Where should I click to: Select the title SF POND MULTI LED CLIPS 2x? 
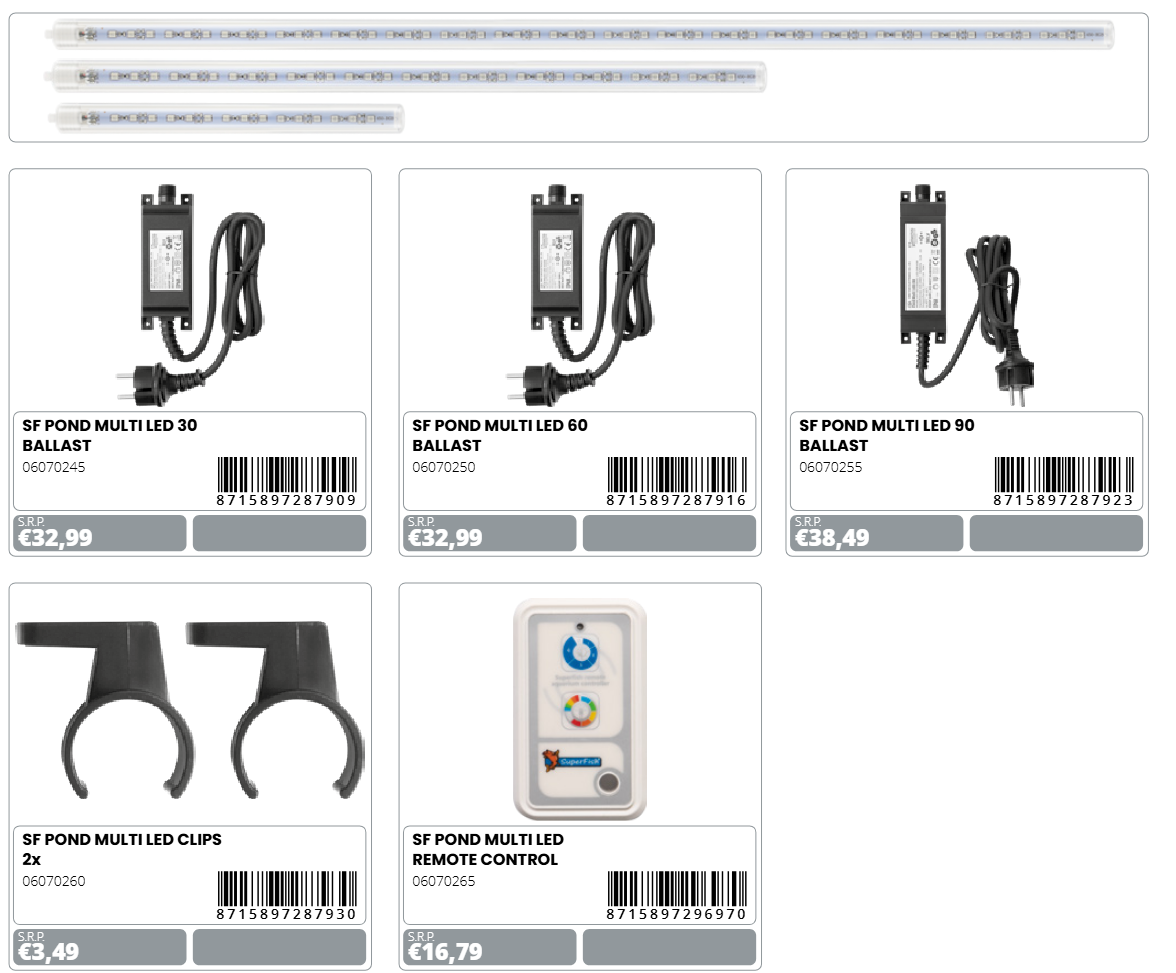122,849
